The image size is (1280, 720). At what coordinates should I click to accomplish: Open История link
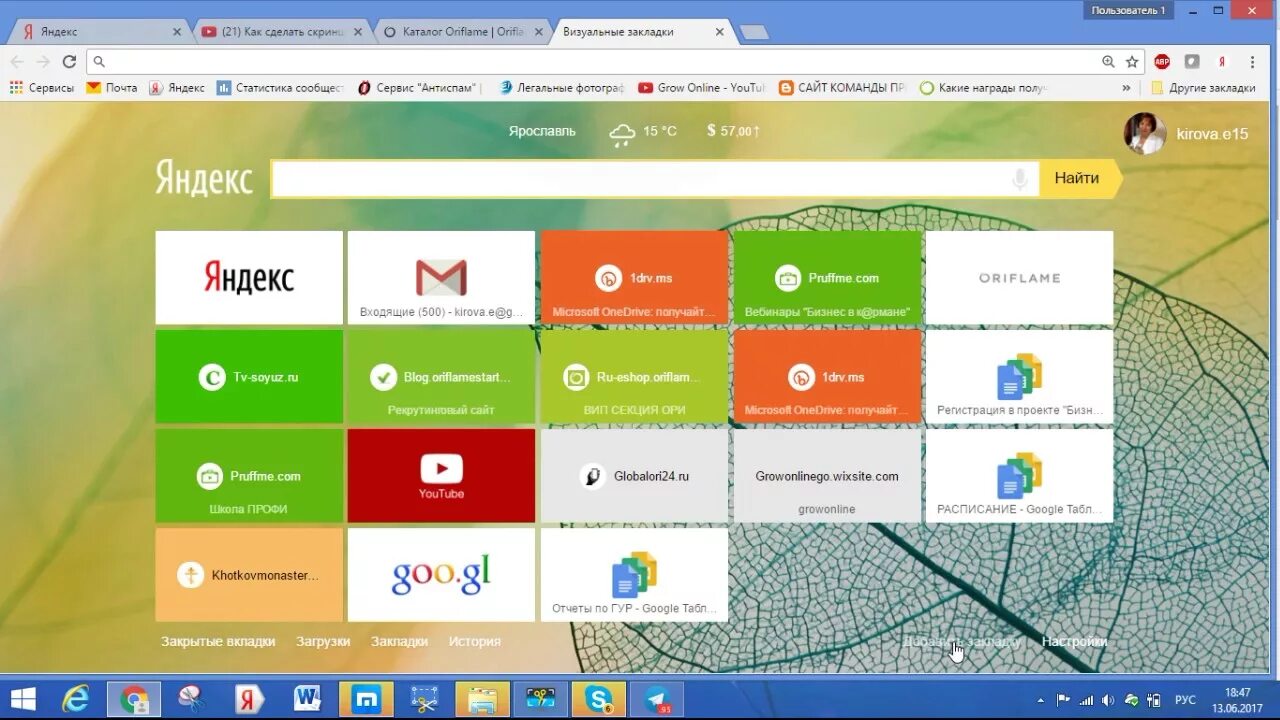(x=475, y=642)
